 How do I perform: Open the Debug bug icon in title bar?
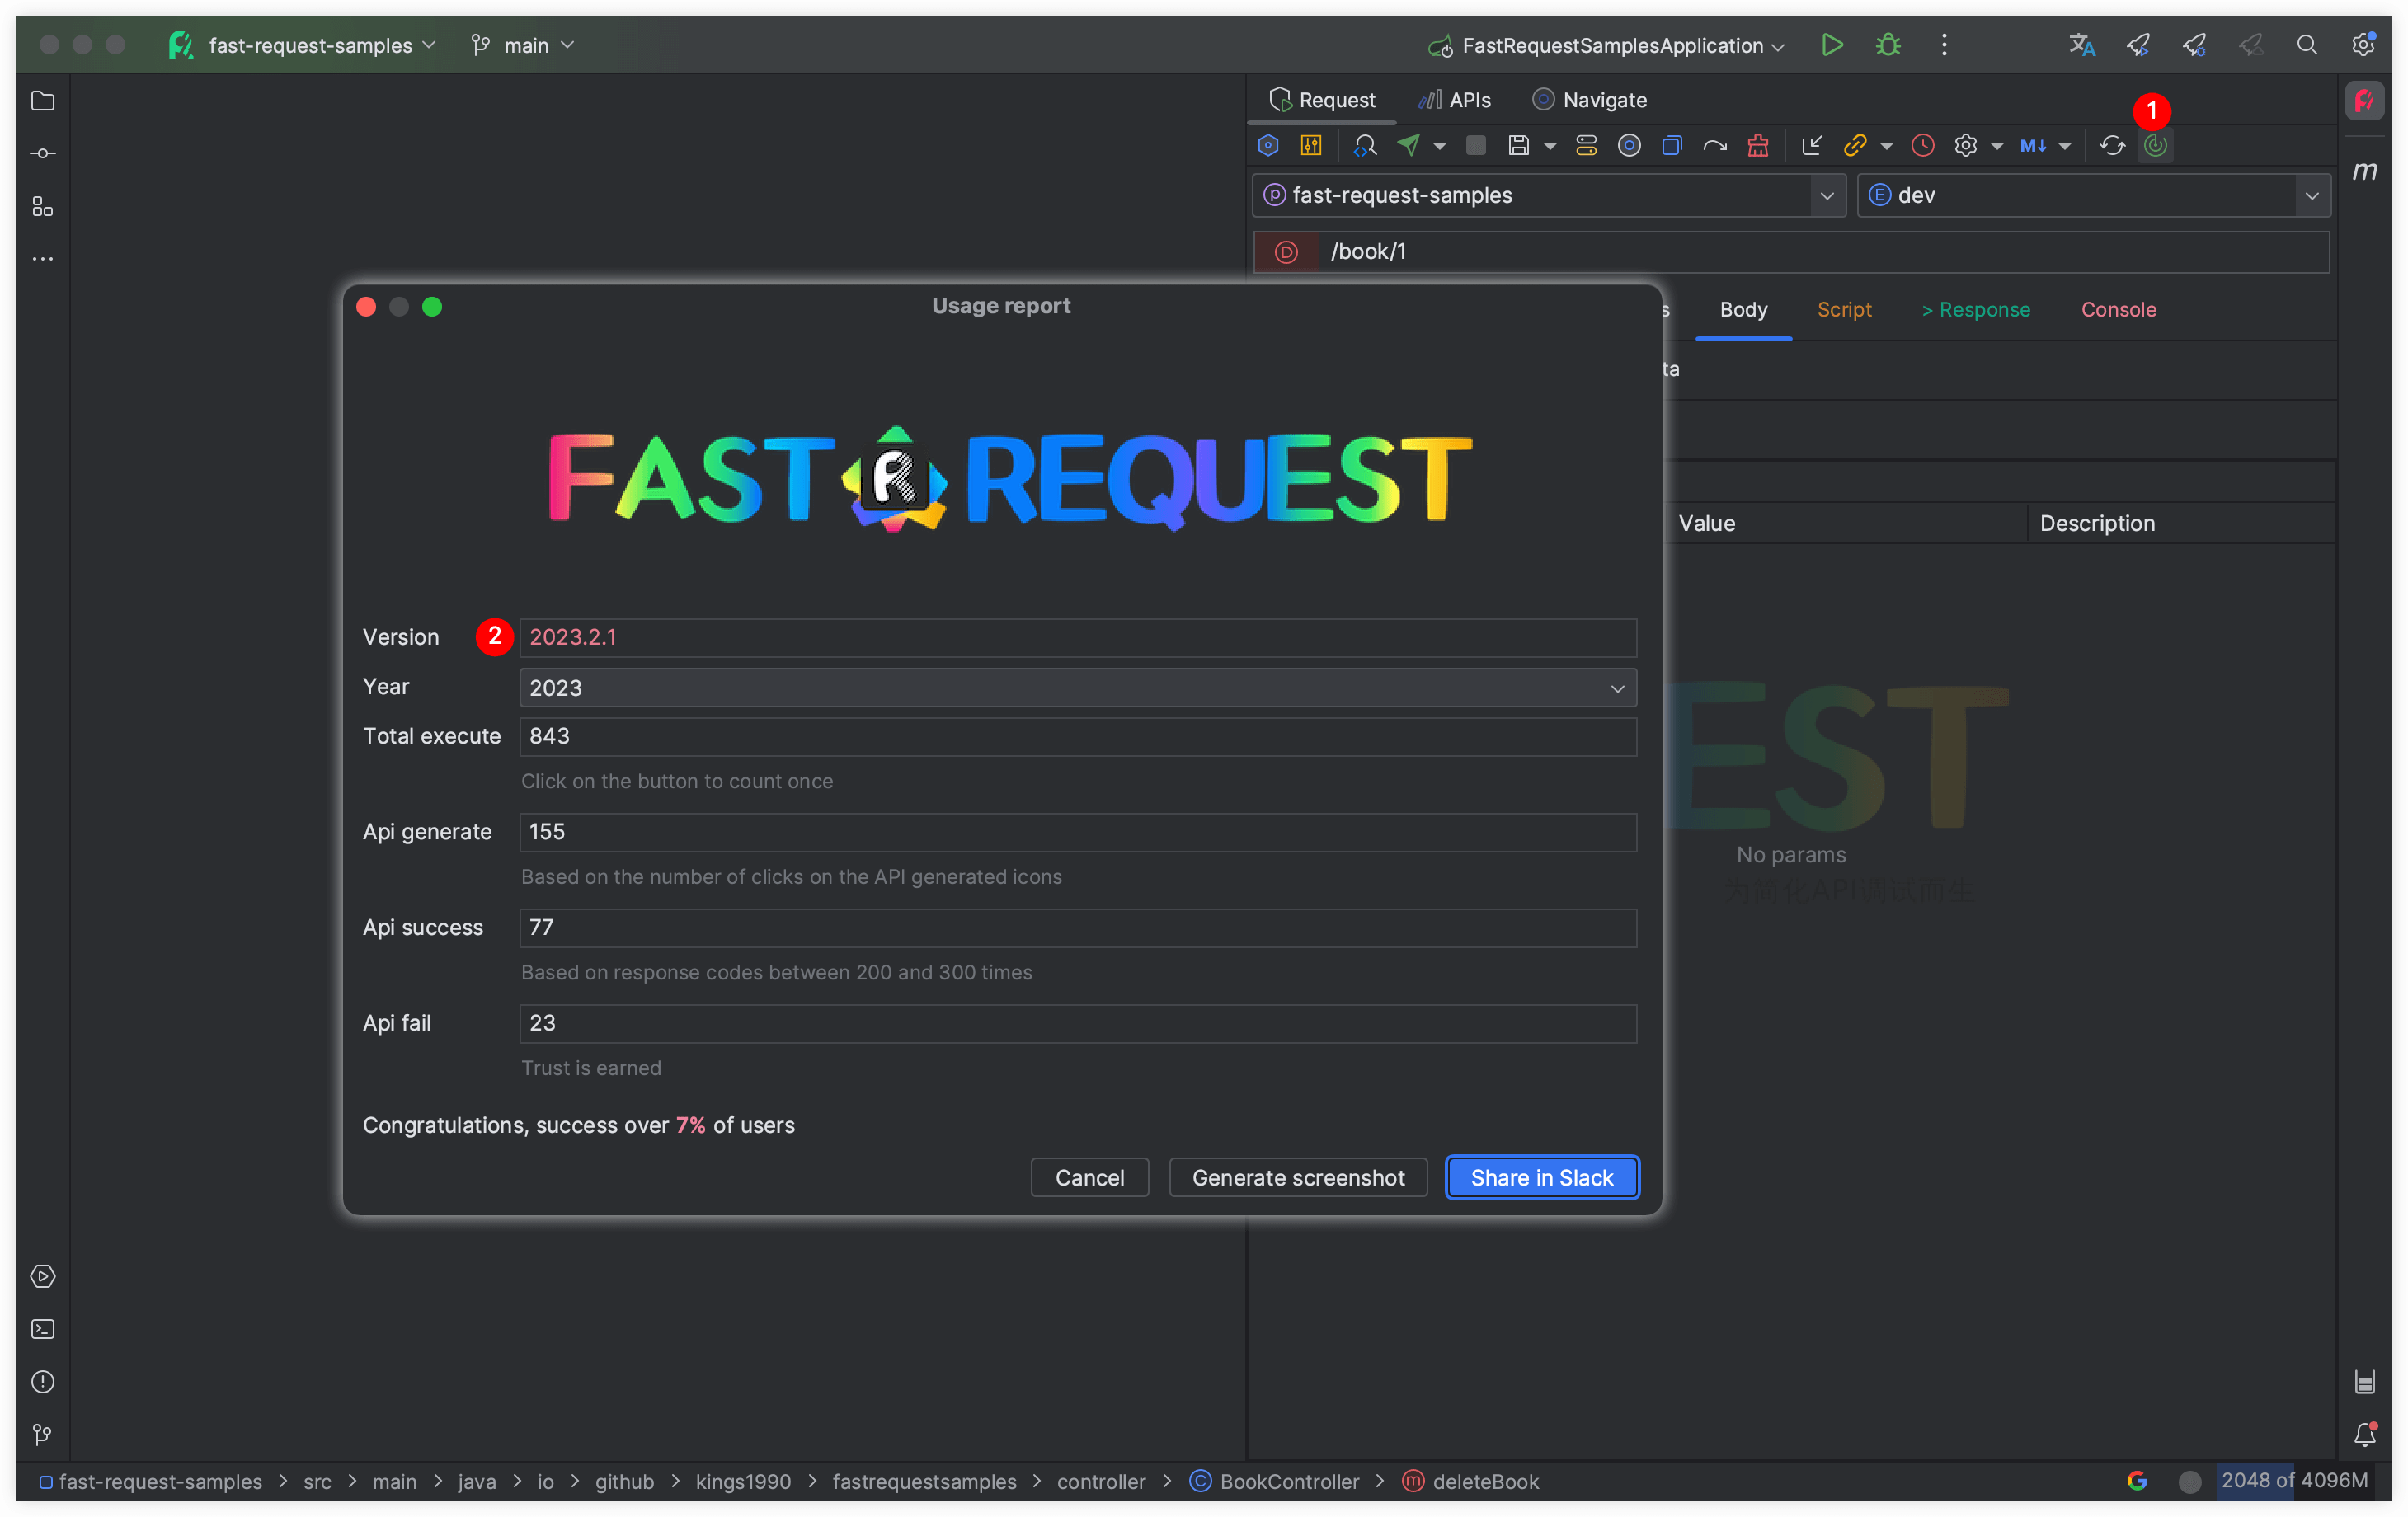[x=1887, y=45]
